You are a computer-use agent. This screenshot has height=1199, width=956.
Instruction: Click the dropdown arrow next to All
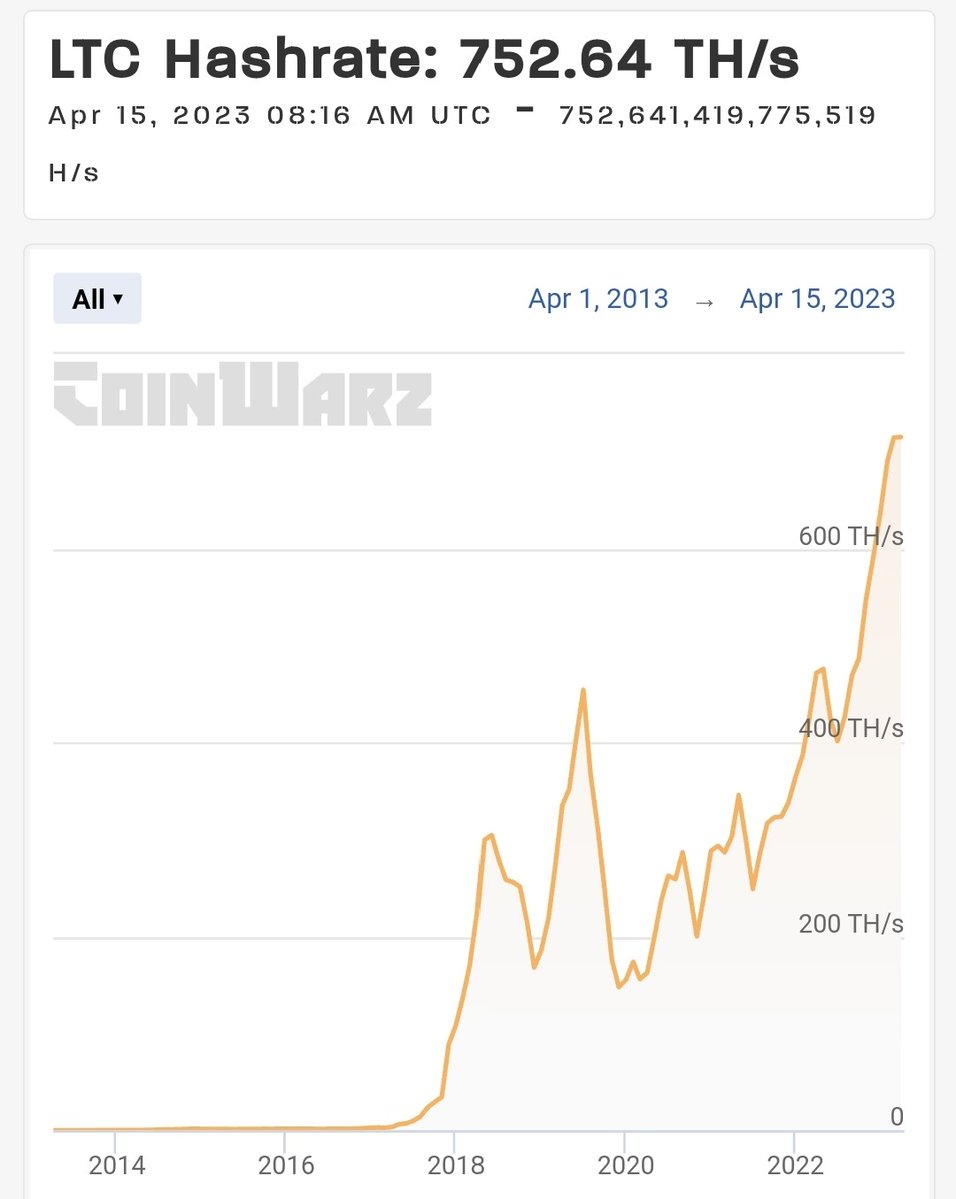pyautogui.click(x=118, y=299)
